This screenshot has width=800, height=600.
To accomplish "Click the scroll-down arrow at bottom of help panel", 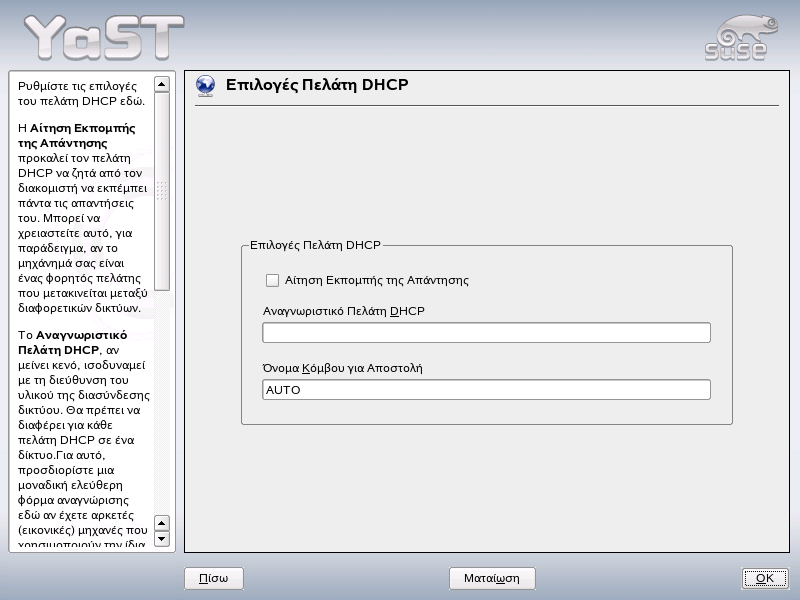I will 162,539.
